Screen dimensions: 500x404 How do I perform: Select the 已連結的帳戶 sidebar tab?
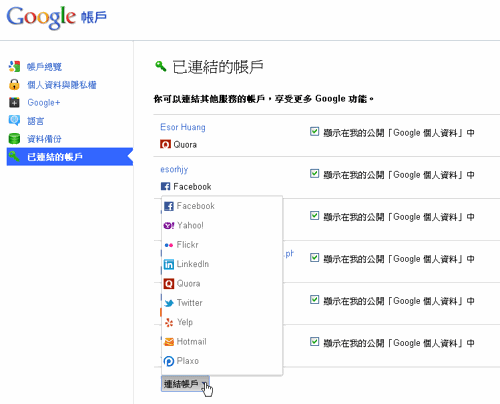(70, 157)
